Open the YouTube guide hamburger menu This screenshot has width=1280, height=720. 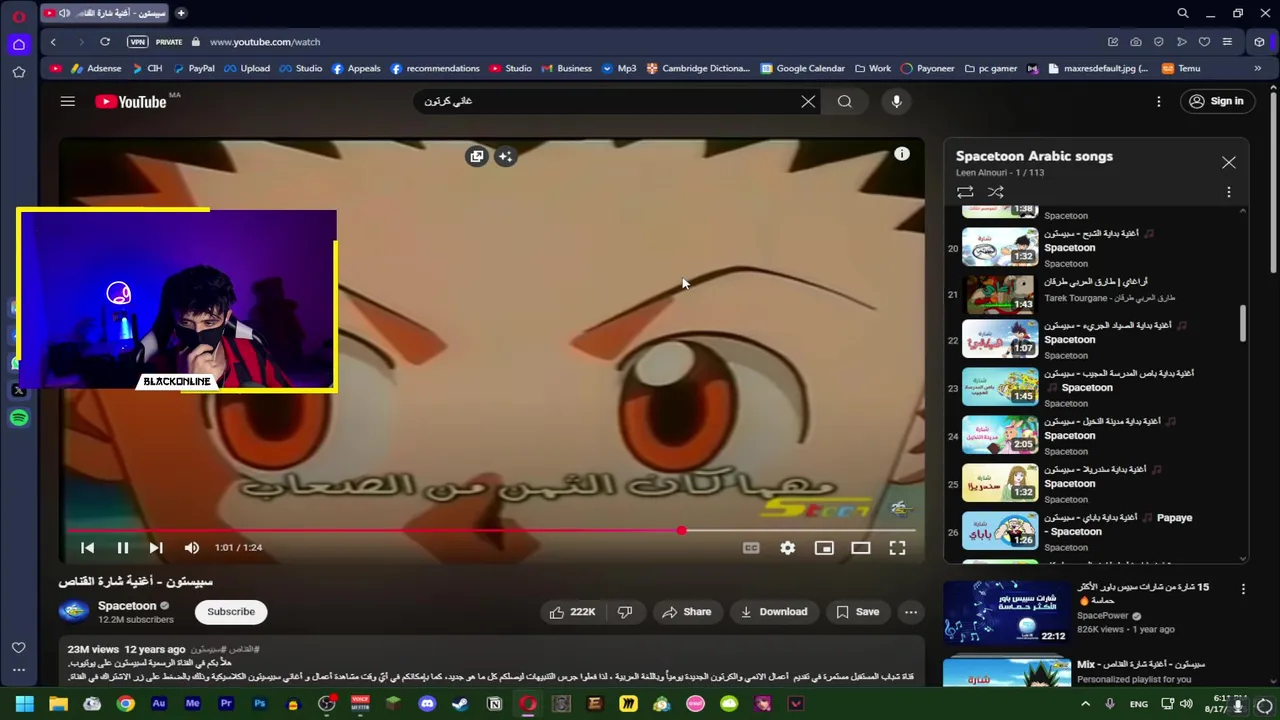click(x=67, y=101)
